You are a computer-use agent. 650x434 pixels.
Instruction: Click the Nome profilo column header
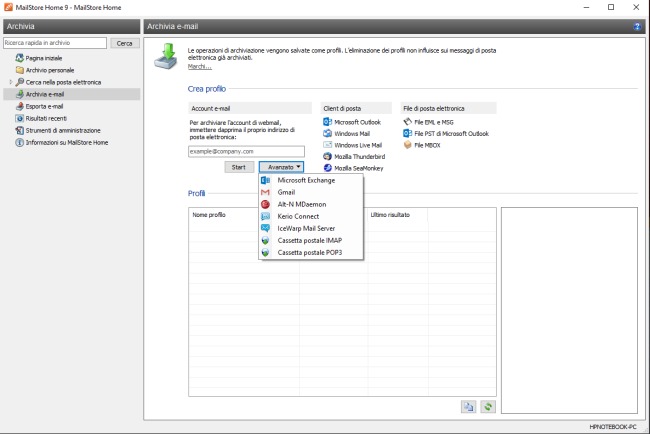coord(209,215)
